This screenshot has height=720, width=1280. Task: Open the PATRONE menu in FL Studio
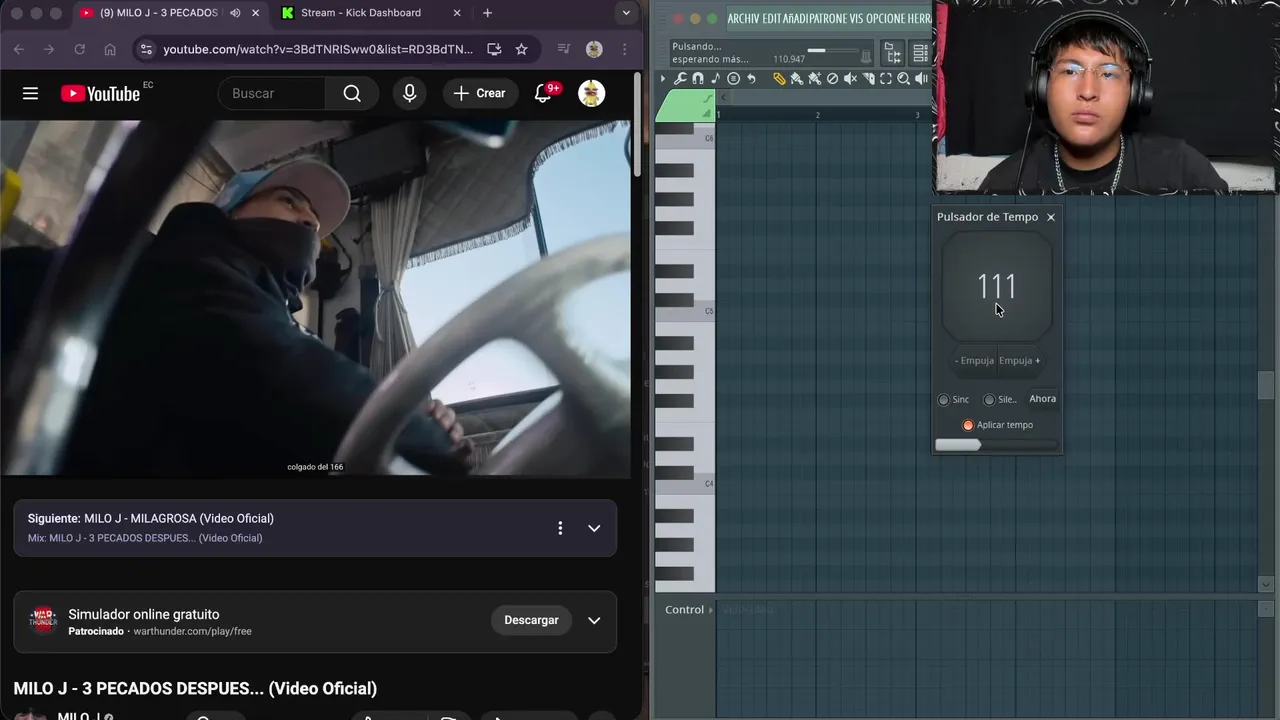[x=828, y=19]
